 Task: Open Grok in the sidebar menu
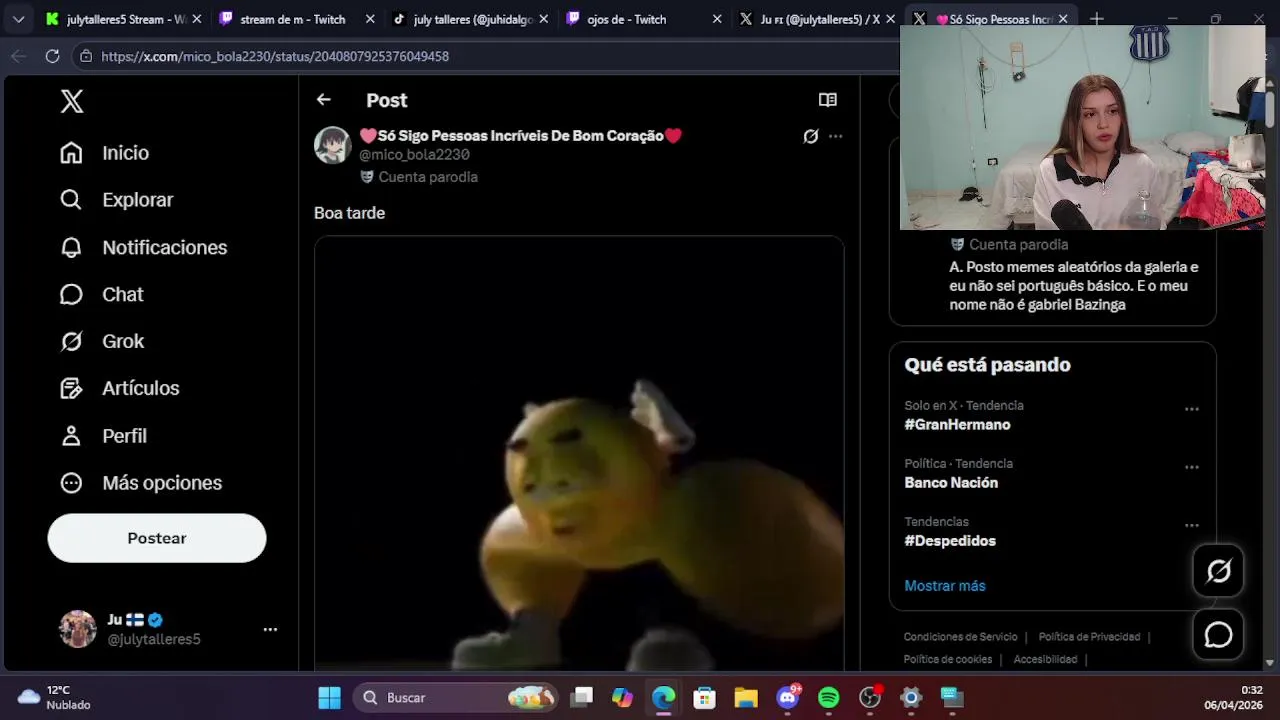pos(101,341)
